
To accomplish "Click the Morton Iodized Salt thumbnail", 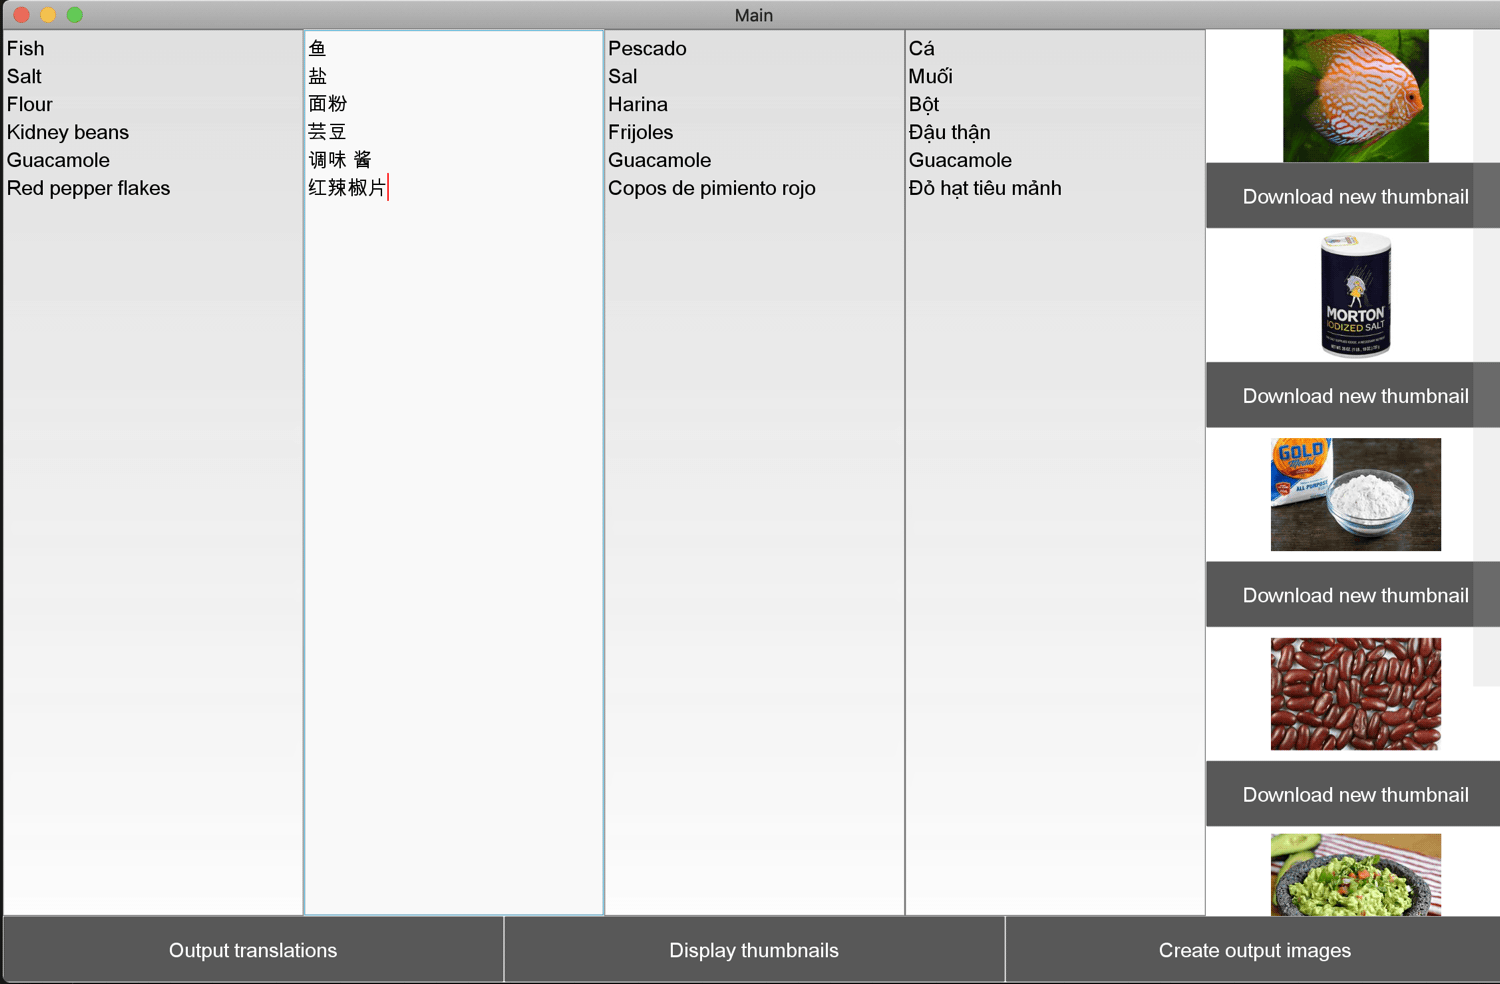I will [1355, 294].
